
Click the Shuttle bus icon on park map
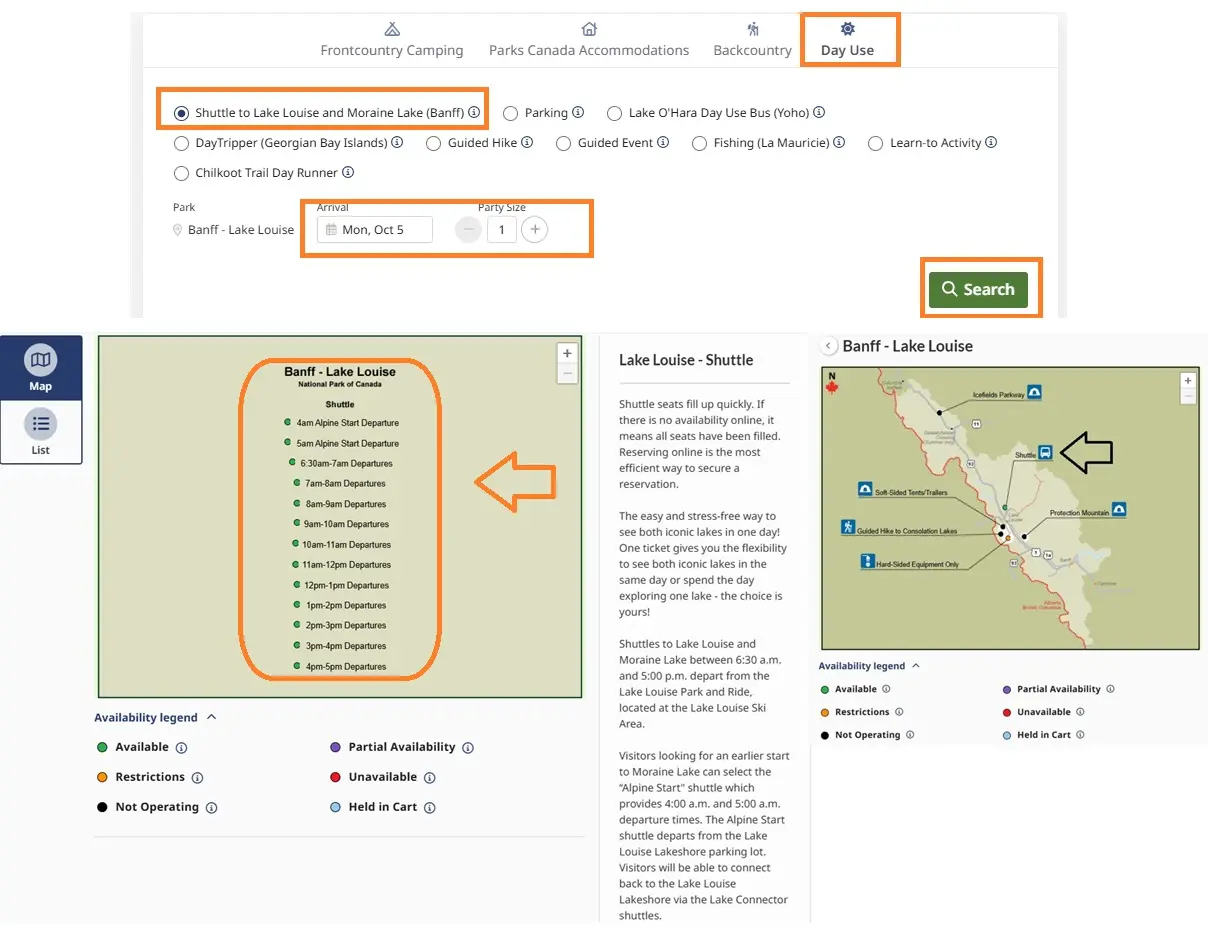1045,452
